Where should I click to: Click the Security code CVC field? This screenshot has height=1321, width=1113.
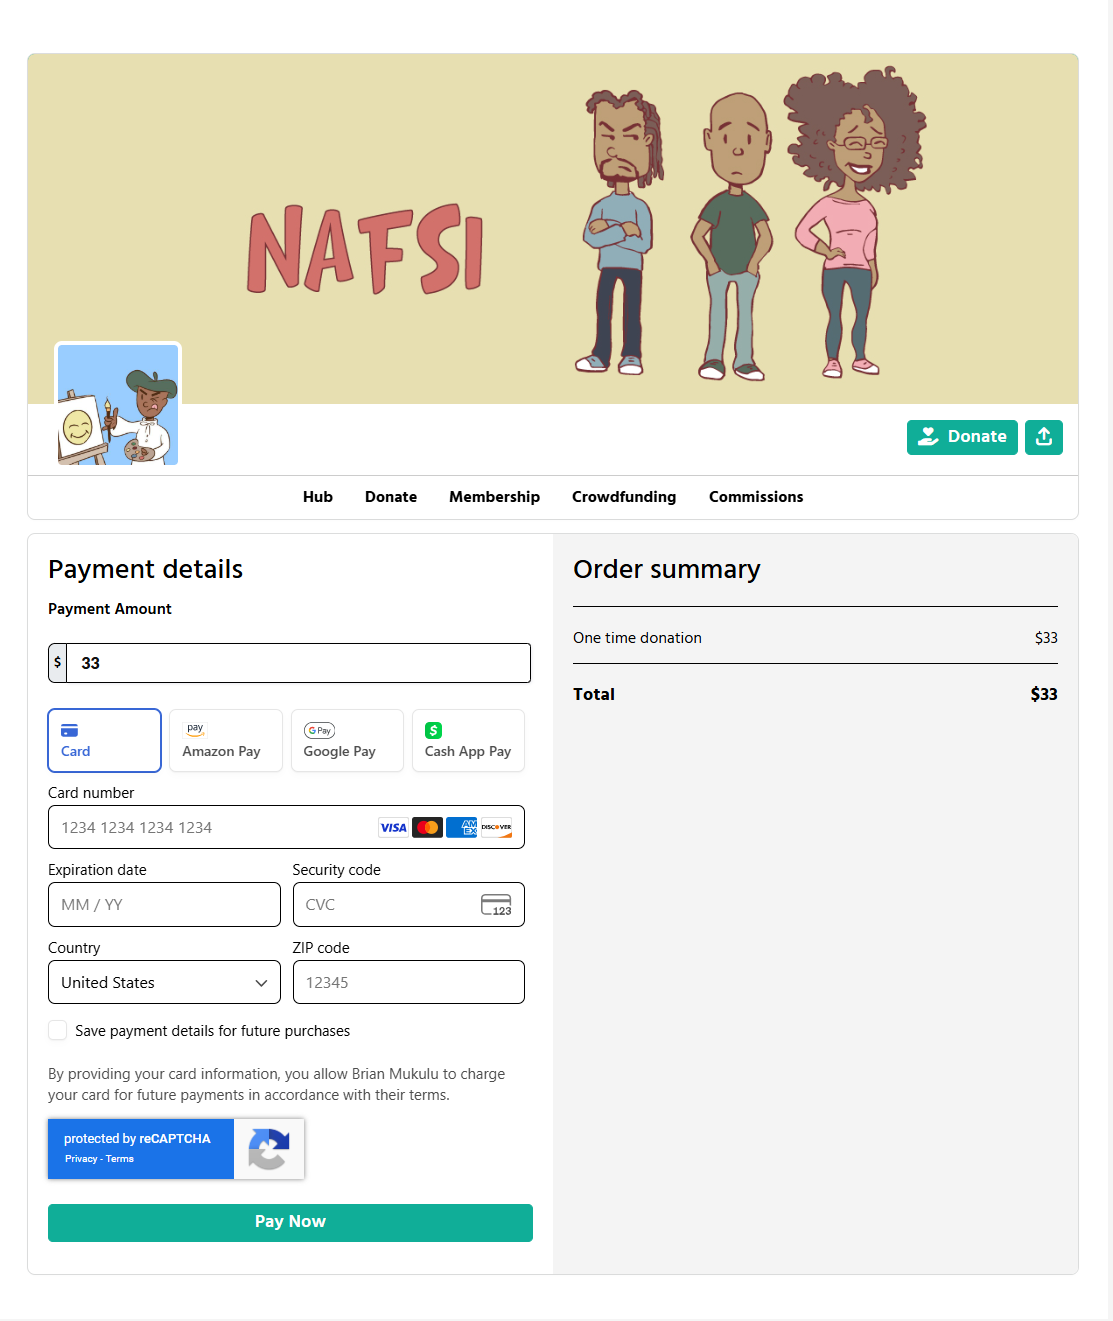click(408, 904)
